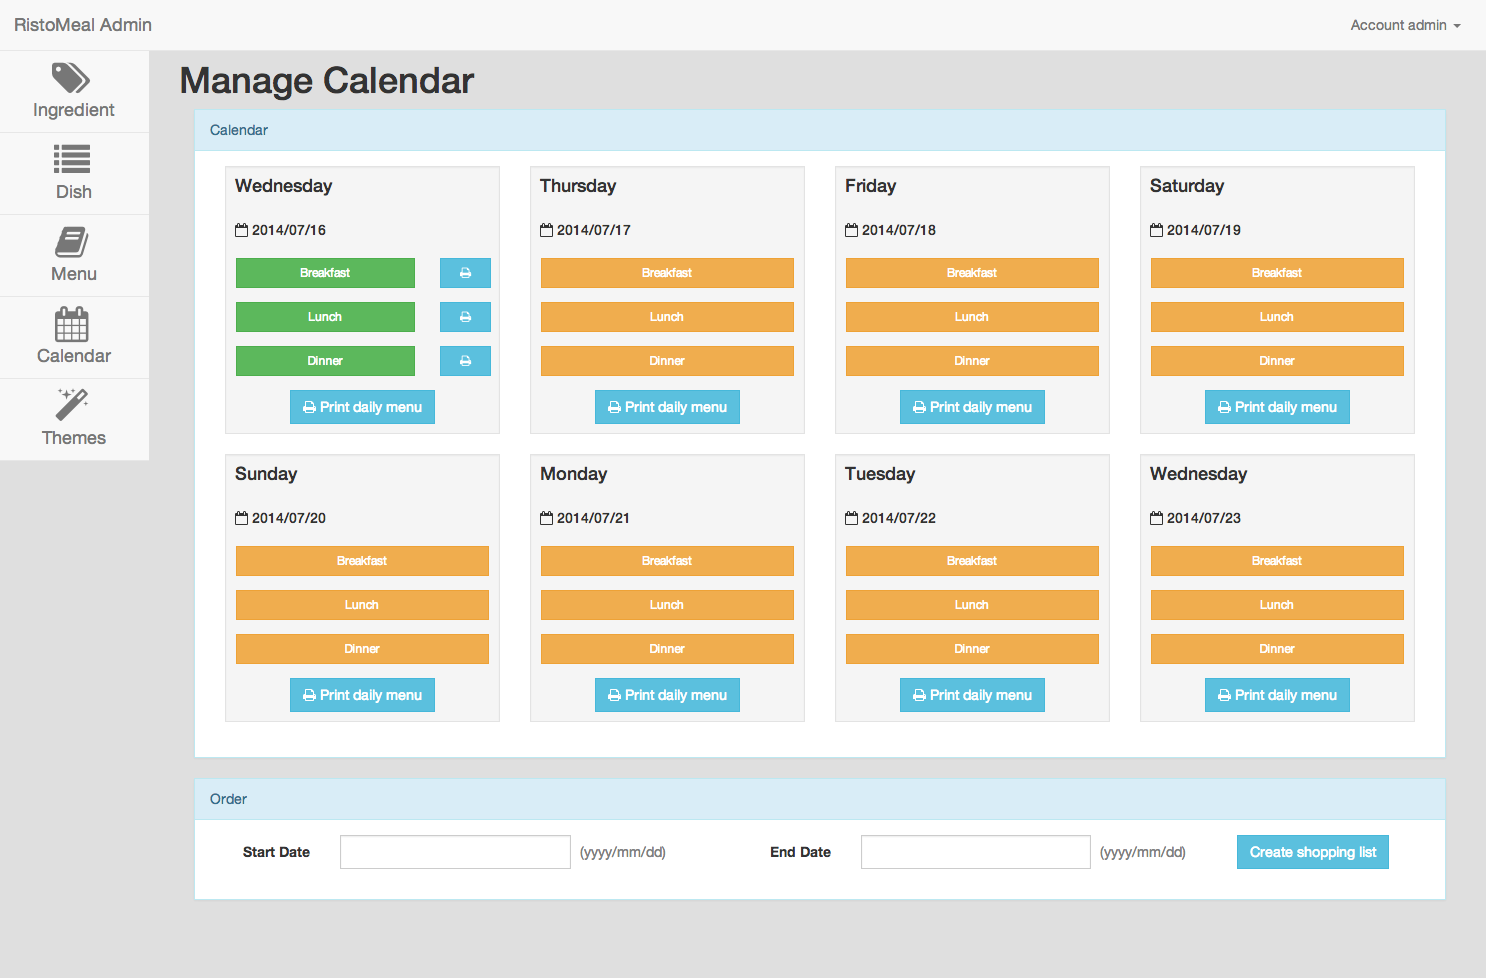Click the RistoMeal Admin brand link

click(81, 25)
